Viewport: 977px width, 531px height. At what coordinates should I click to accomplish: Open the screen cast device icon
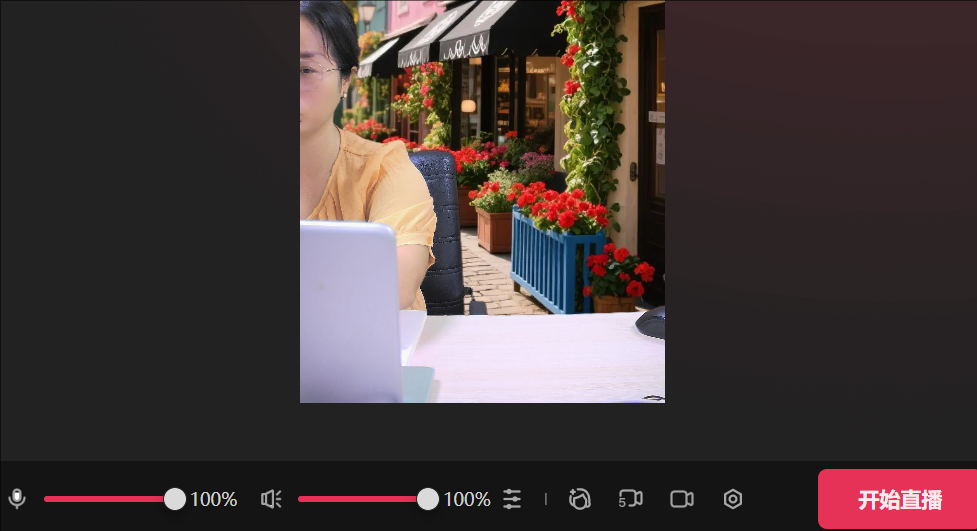[630, 499]
